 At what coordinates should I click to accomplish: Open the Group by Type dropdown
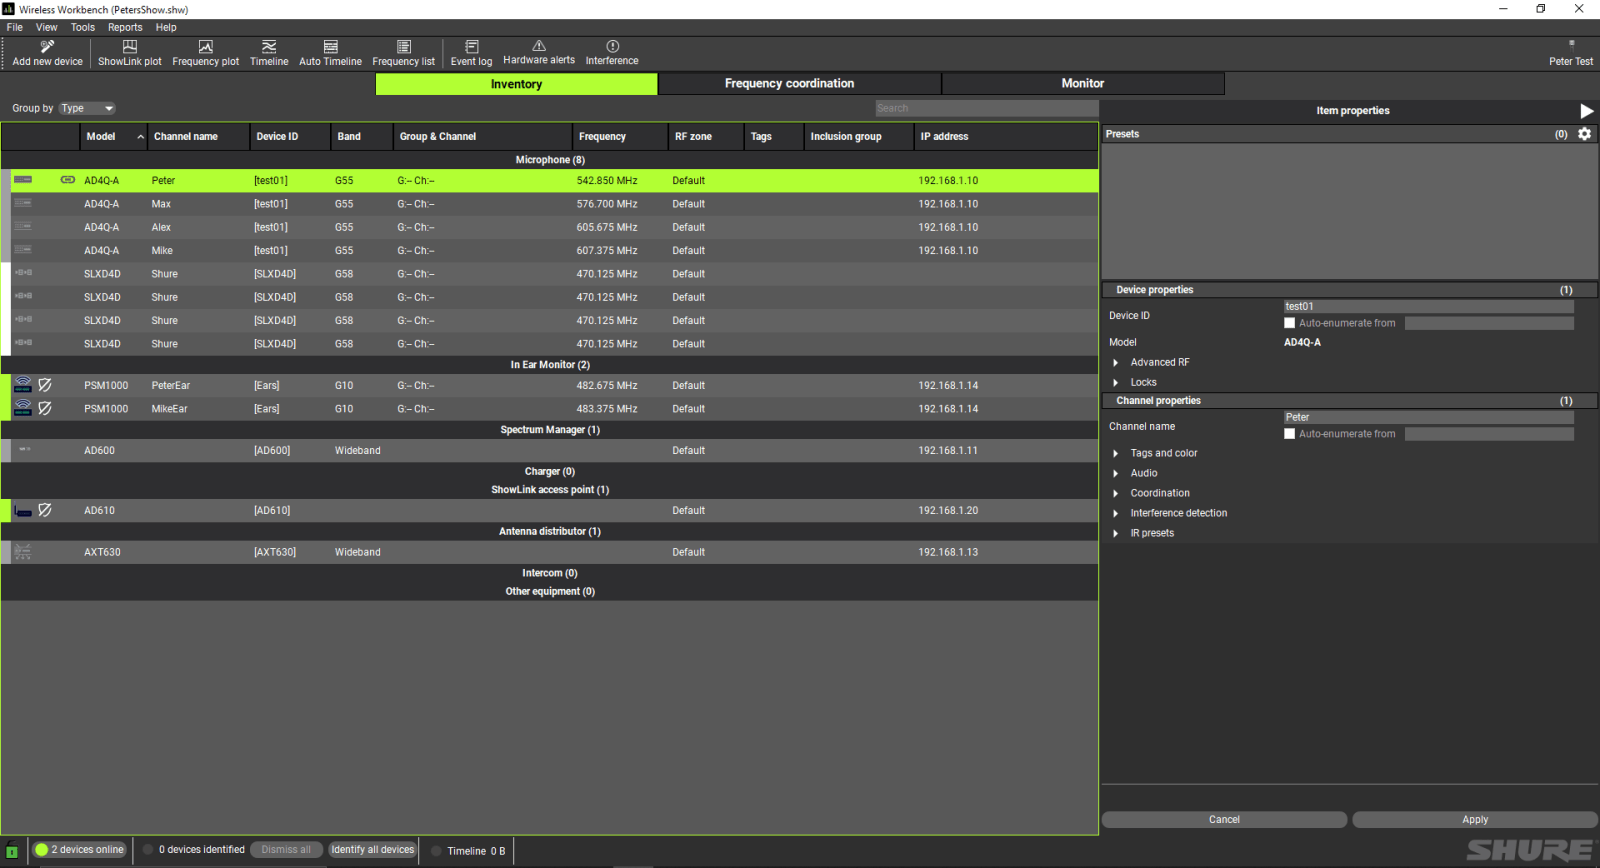(x=87, y=108)
